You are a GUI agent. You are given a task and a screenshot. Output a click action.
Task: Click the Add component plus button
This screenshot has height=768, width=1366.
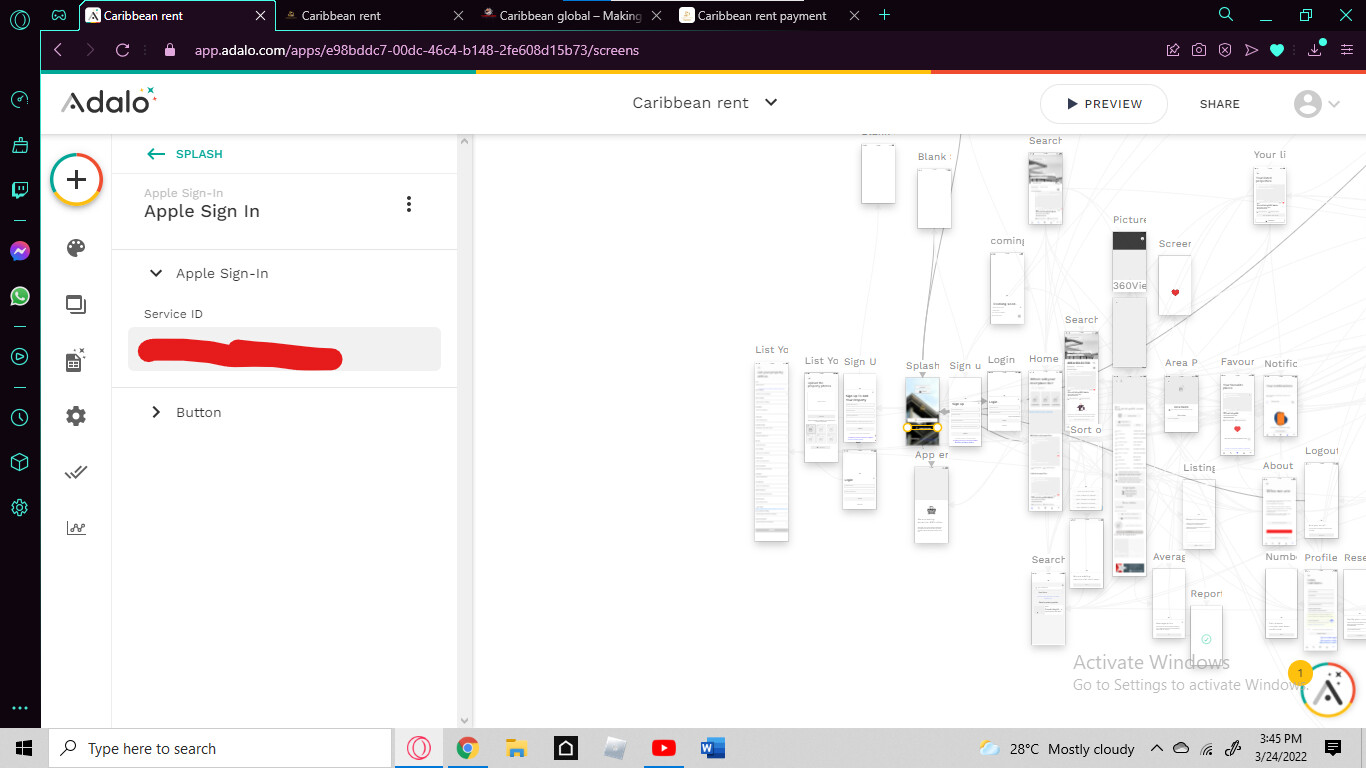(x=76, y=180)
